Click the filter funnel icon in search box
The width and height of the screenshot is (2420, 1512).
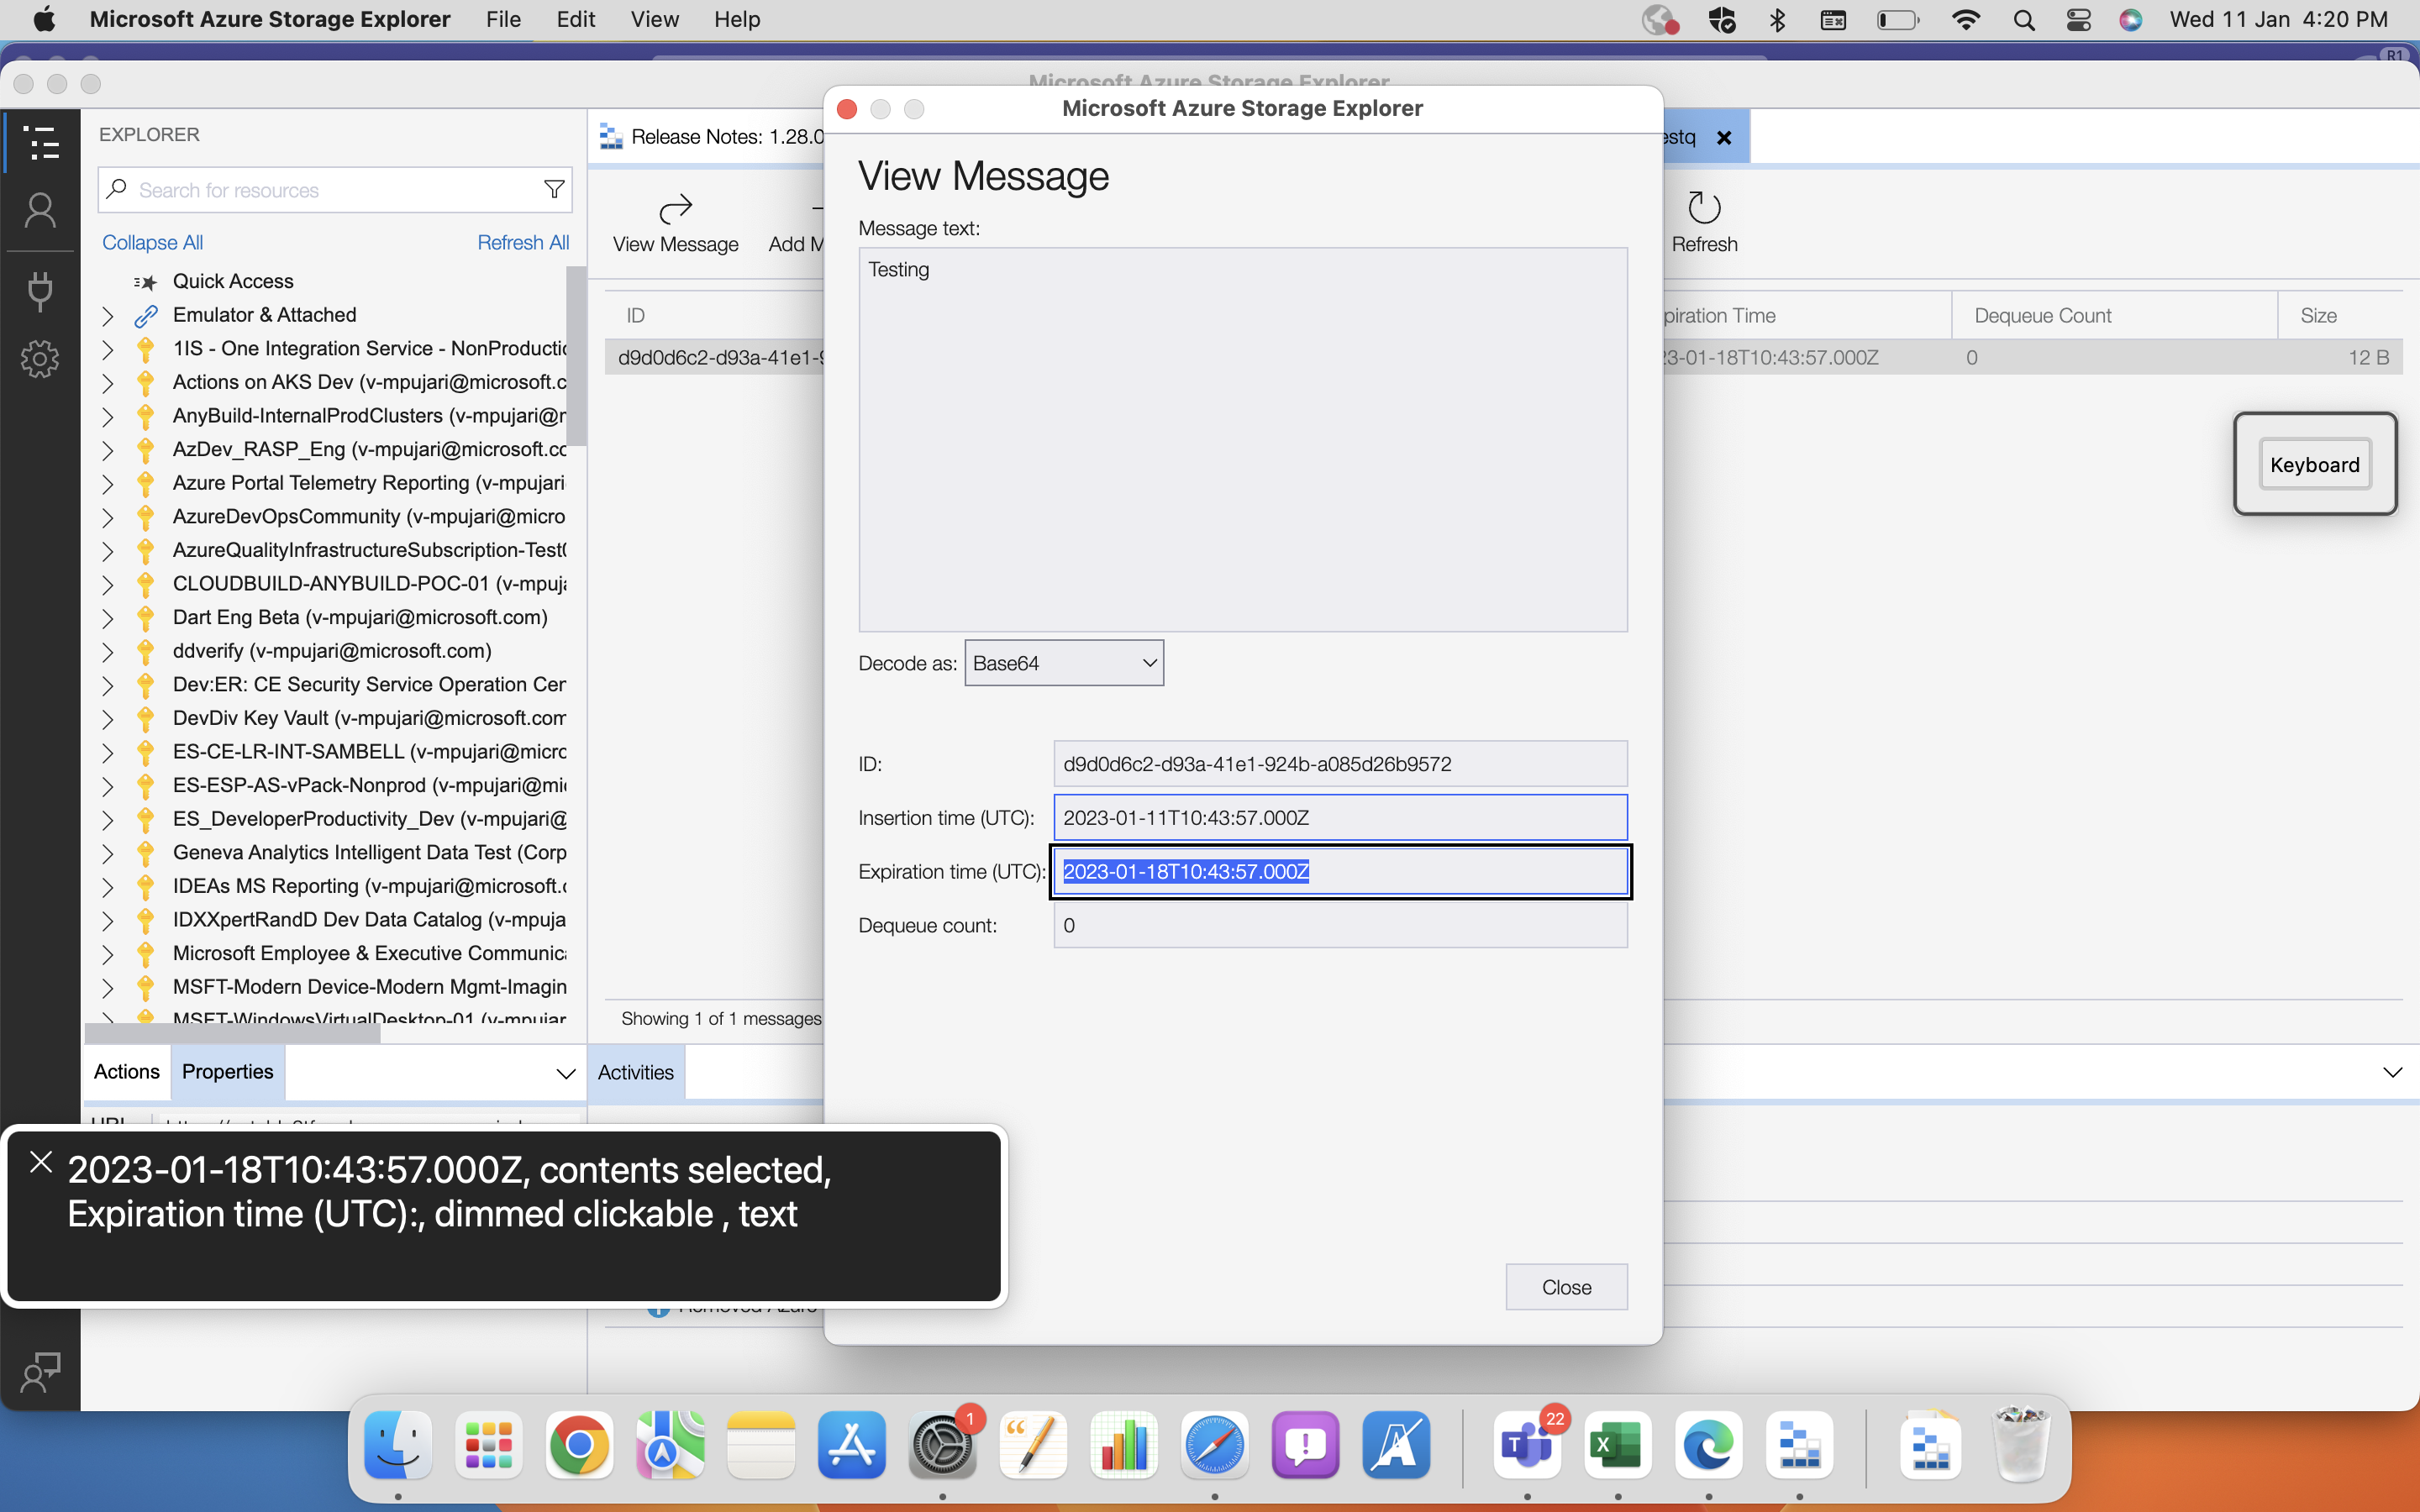553,190
